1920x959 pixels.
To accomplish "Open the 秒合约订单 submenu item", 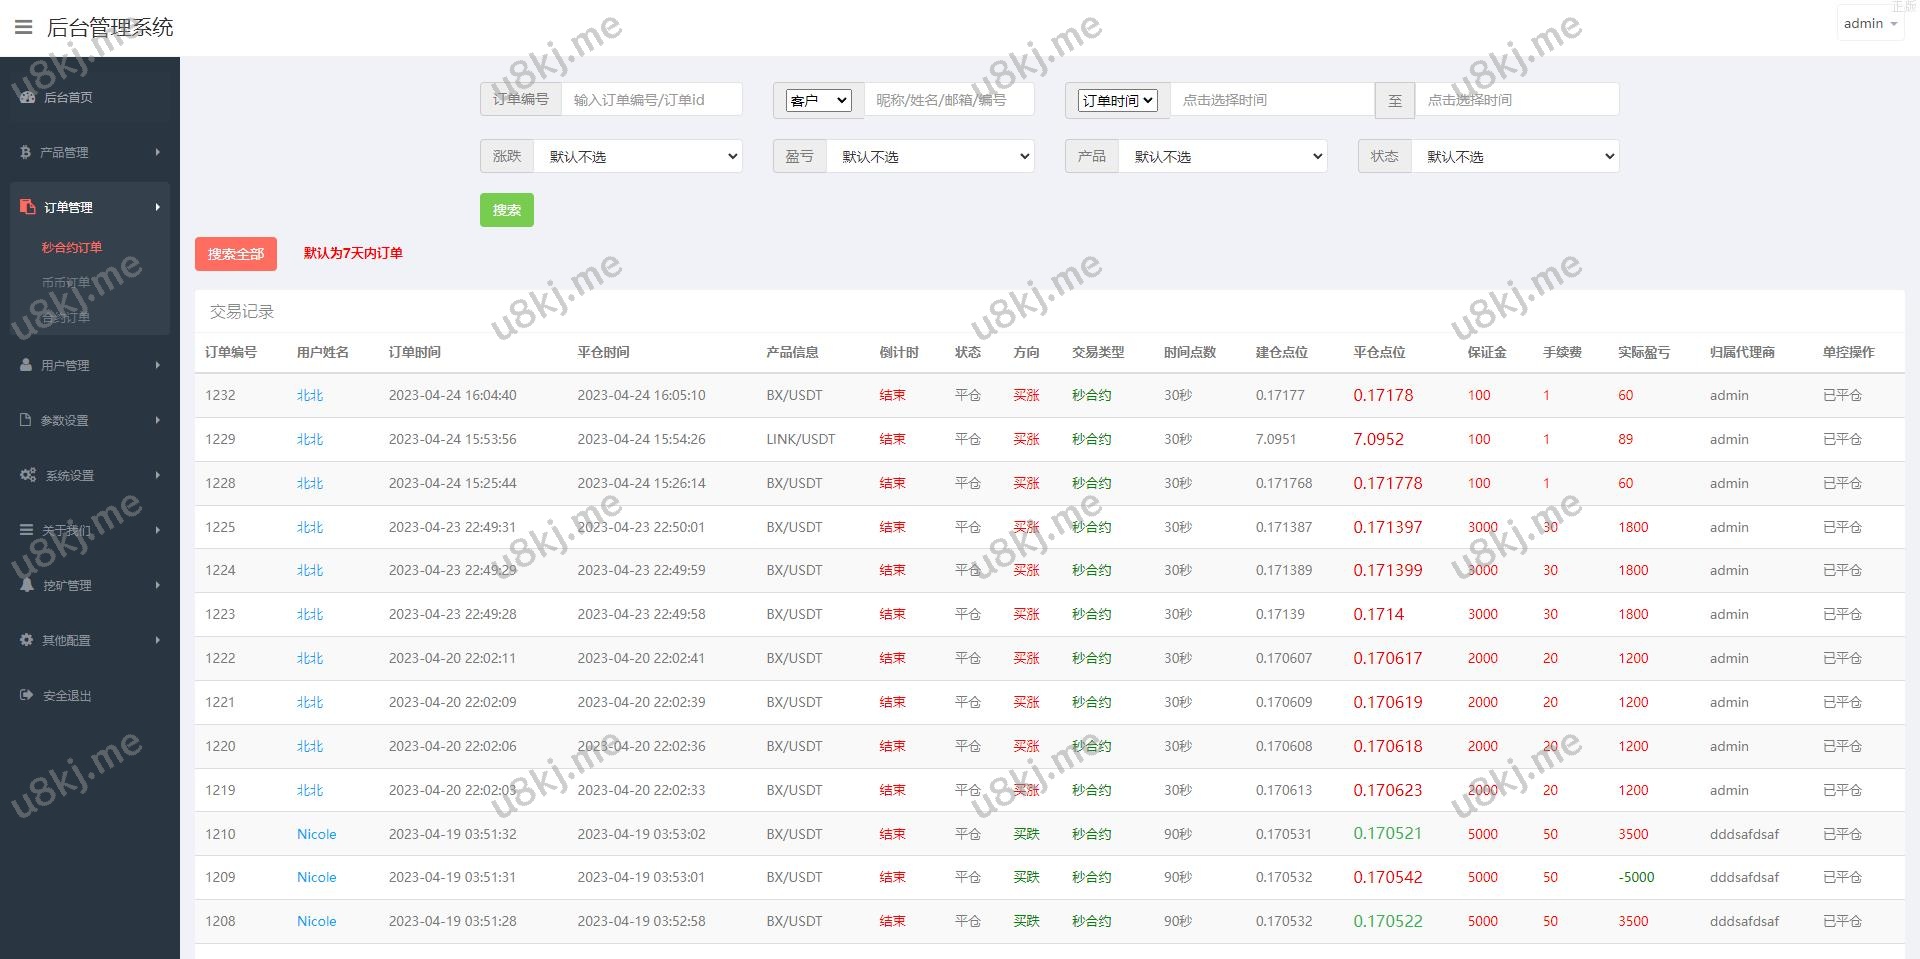I will (x=72, y=247).
